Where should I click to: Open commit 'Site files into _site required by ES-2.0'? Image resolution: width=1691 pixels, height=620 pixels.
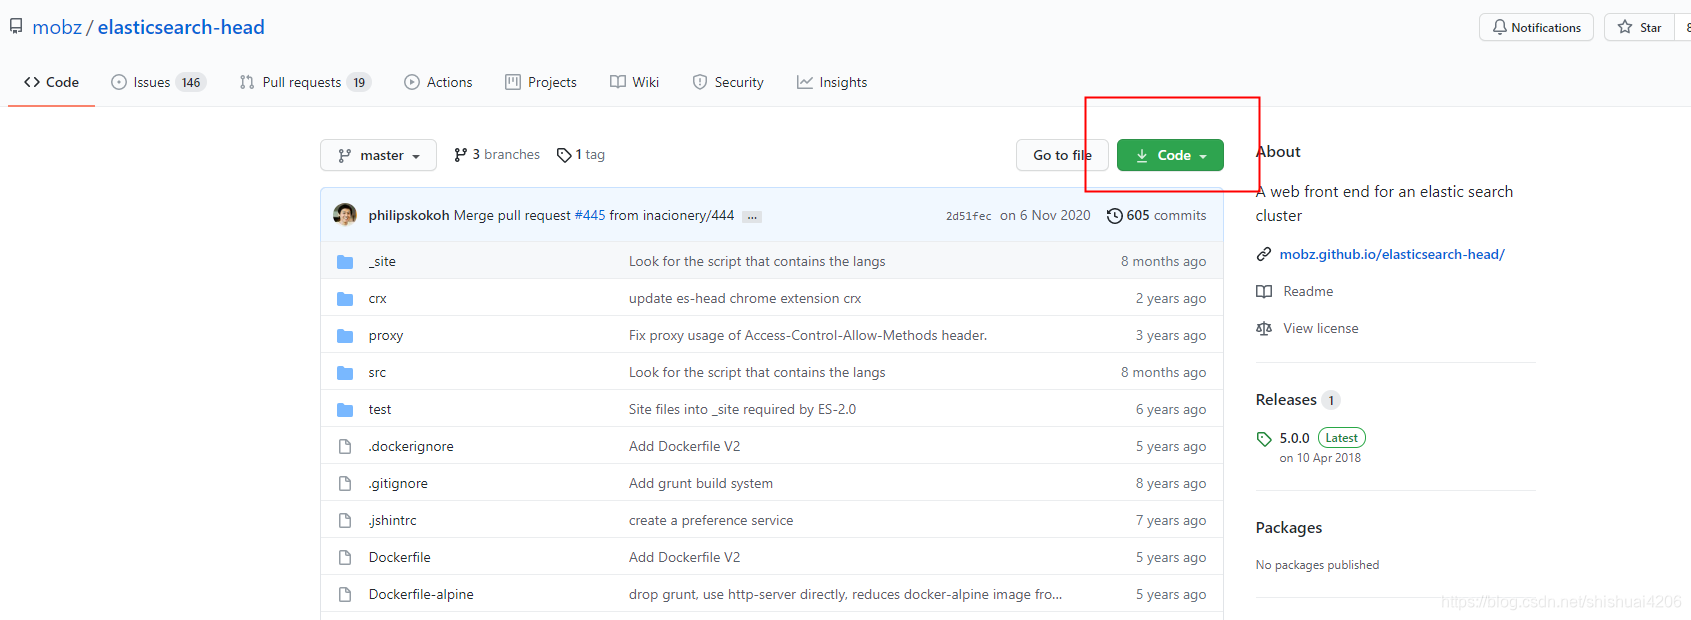pos(742,410)
